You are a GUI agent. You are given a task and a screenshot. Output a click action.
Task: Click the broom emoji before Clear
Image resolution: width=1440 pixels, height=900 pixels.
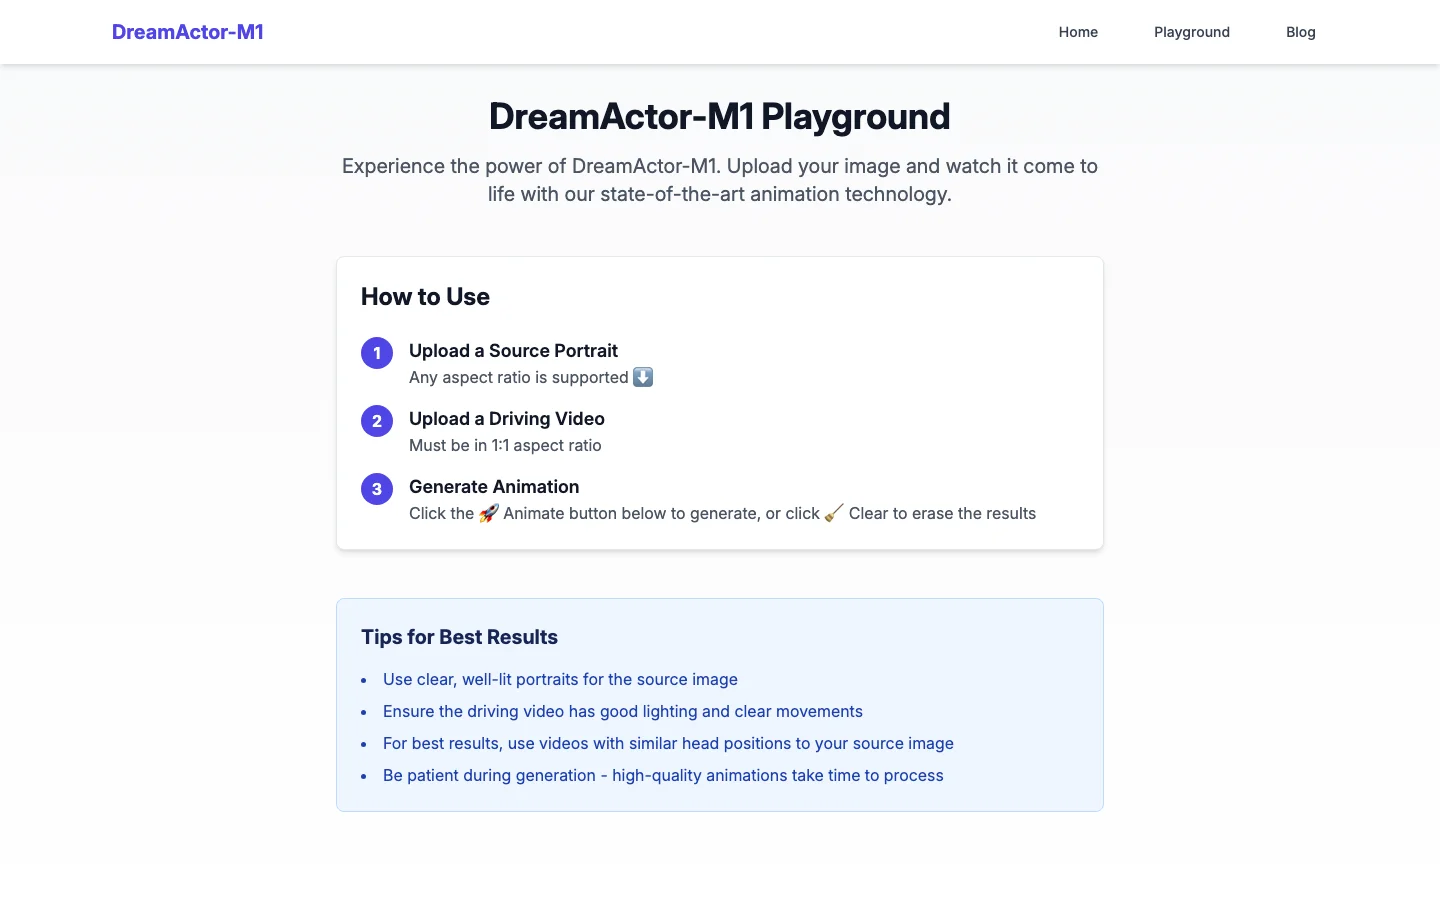click(x=834, y=513)
